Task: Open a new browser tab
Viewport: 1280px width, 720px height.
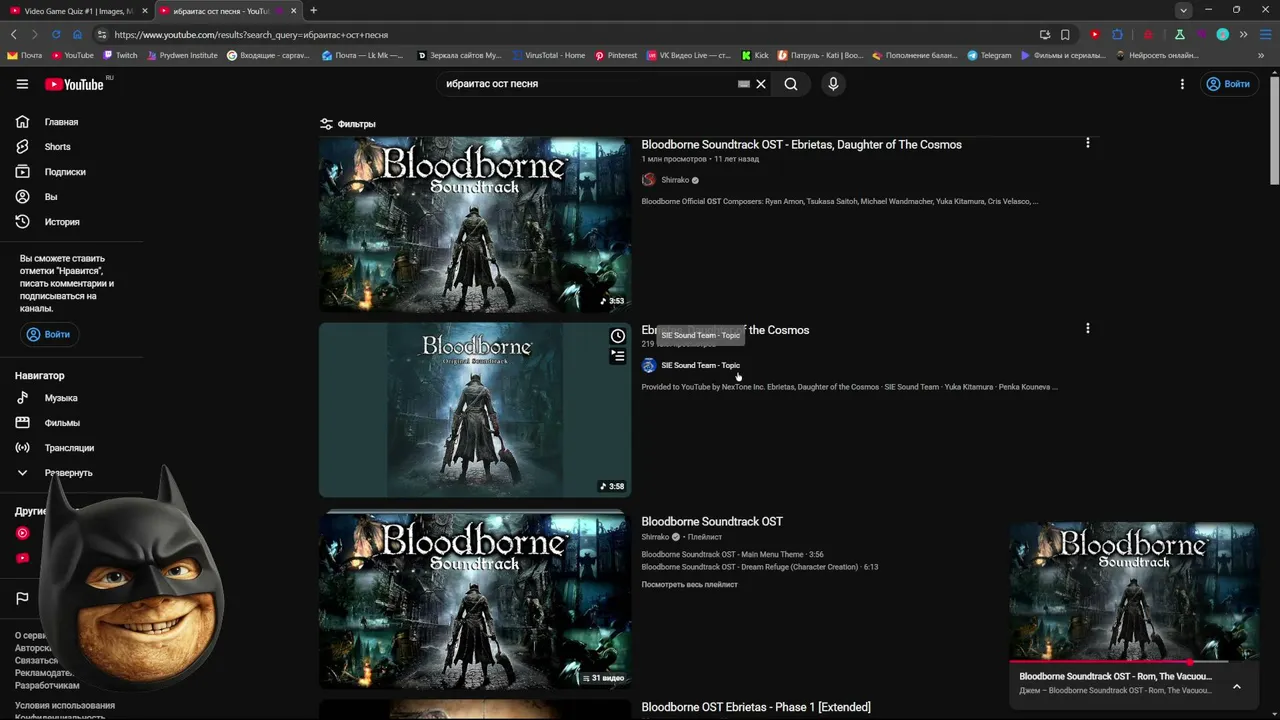Action: [313, 11]
